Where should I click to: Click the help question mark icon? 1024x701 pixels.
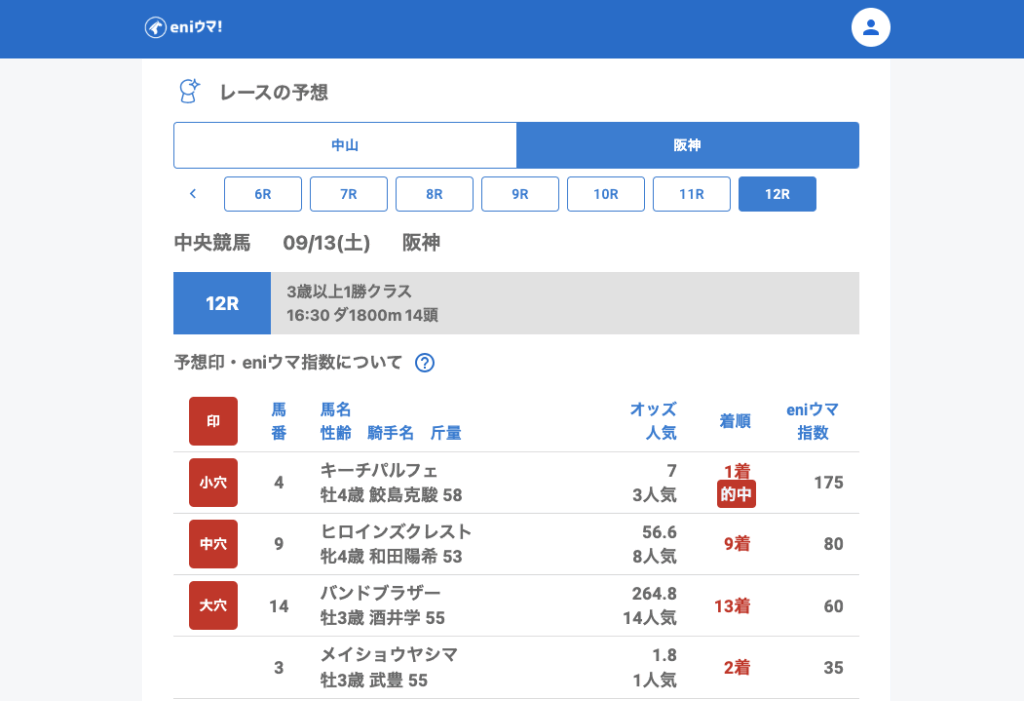point(424,363)
